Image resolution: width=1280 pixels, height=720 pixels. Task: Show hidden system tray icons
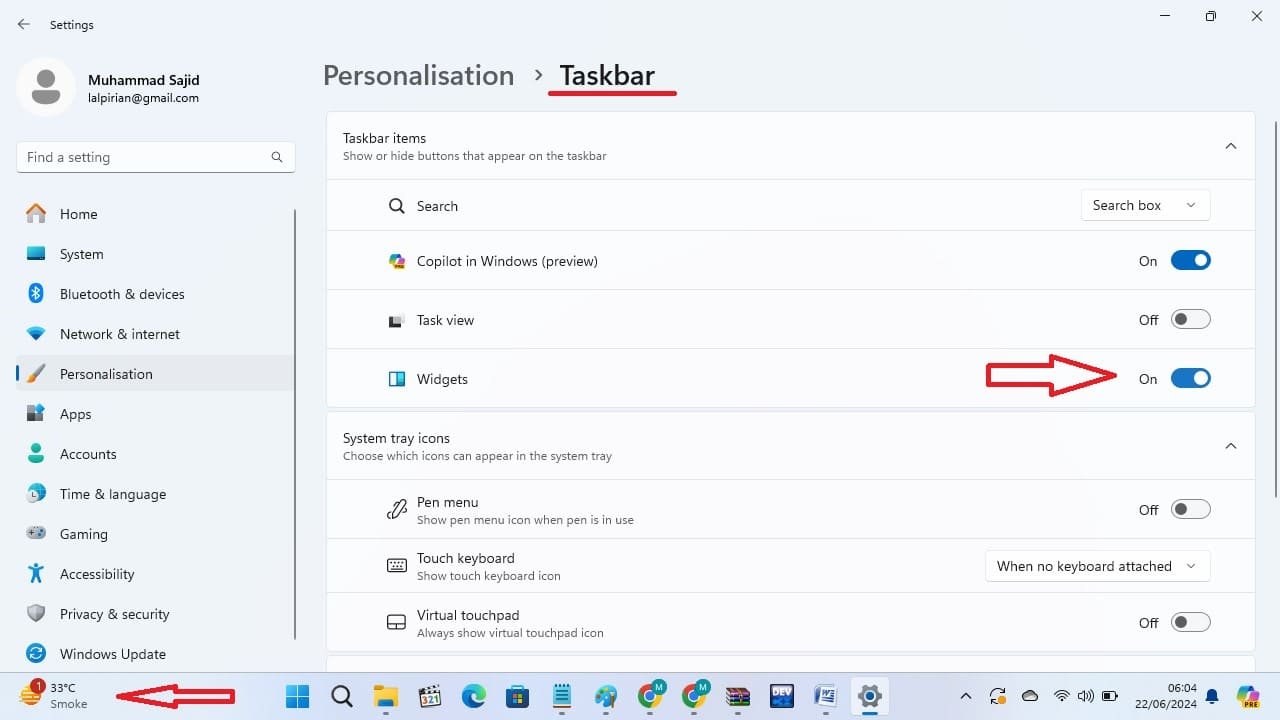coord(965,696)
